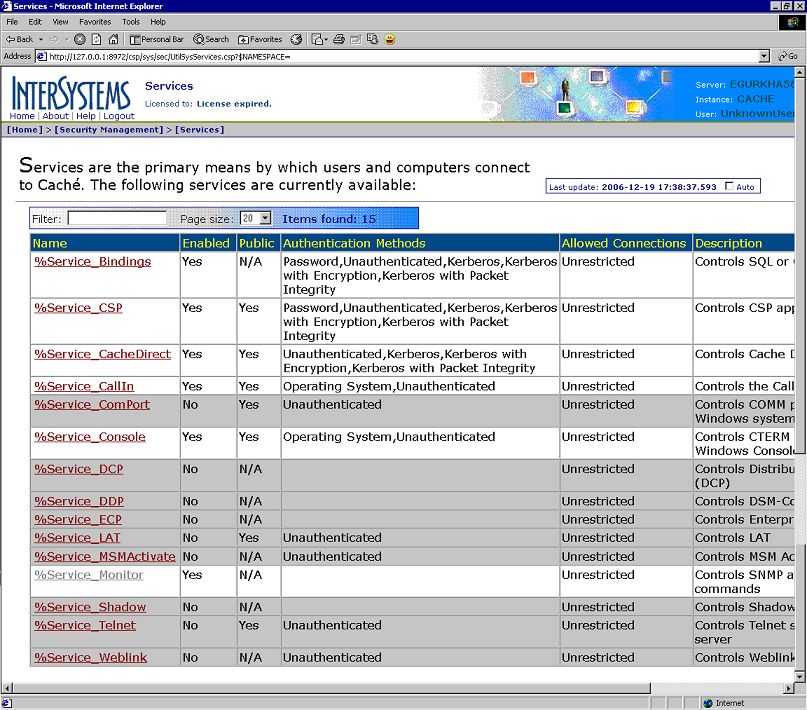Print the page using the printer icon
Image resolution: width=807 pixels, height=710 pixels.
(x=339, y=39)
